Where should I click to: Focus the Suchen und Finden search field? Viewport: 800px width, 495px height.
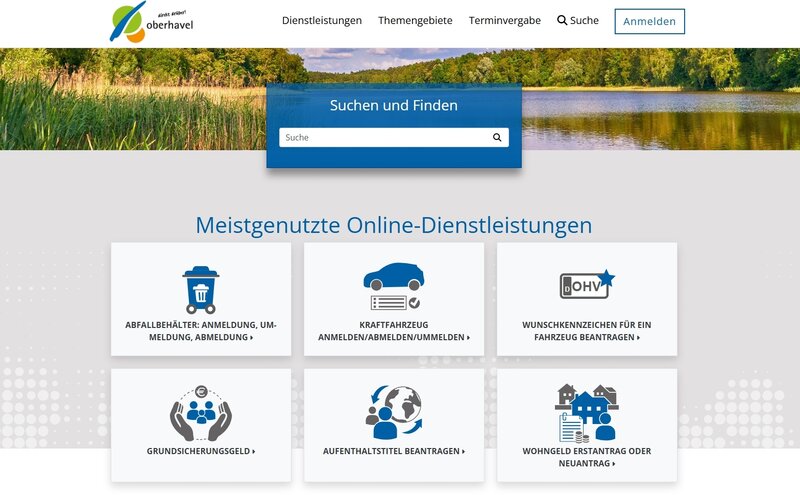[394, 137]
